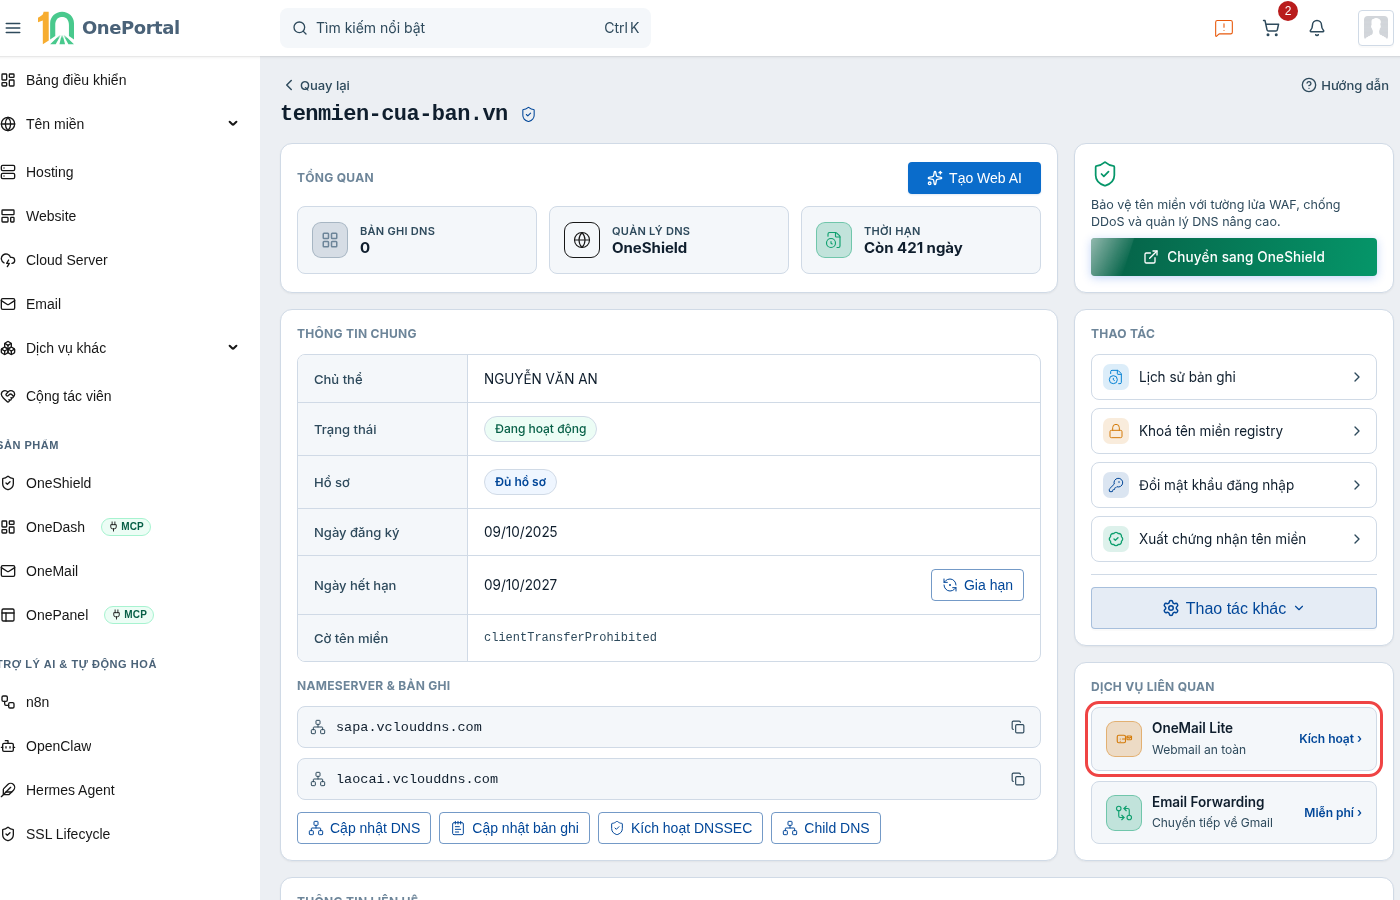Click the n8n sidebar icon
The height and width of the screenshot is (900, 1400).
pos(8,702)
